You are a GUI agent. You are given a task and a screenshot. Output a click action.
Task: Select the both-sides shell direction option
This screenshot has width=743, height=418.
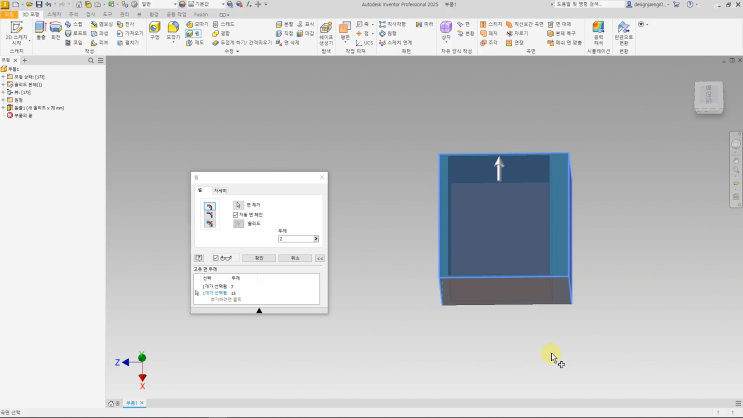(209, 224)
